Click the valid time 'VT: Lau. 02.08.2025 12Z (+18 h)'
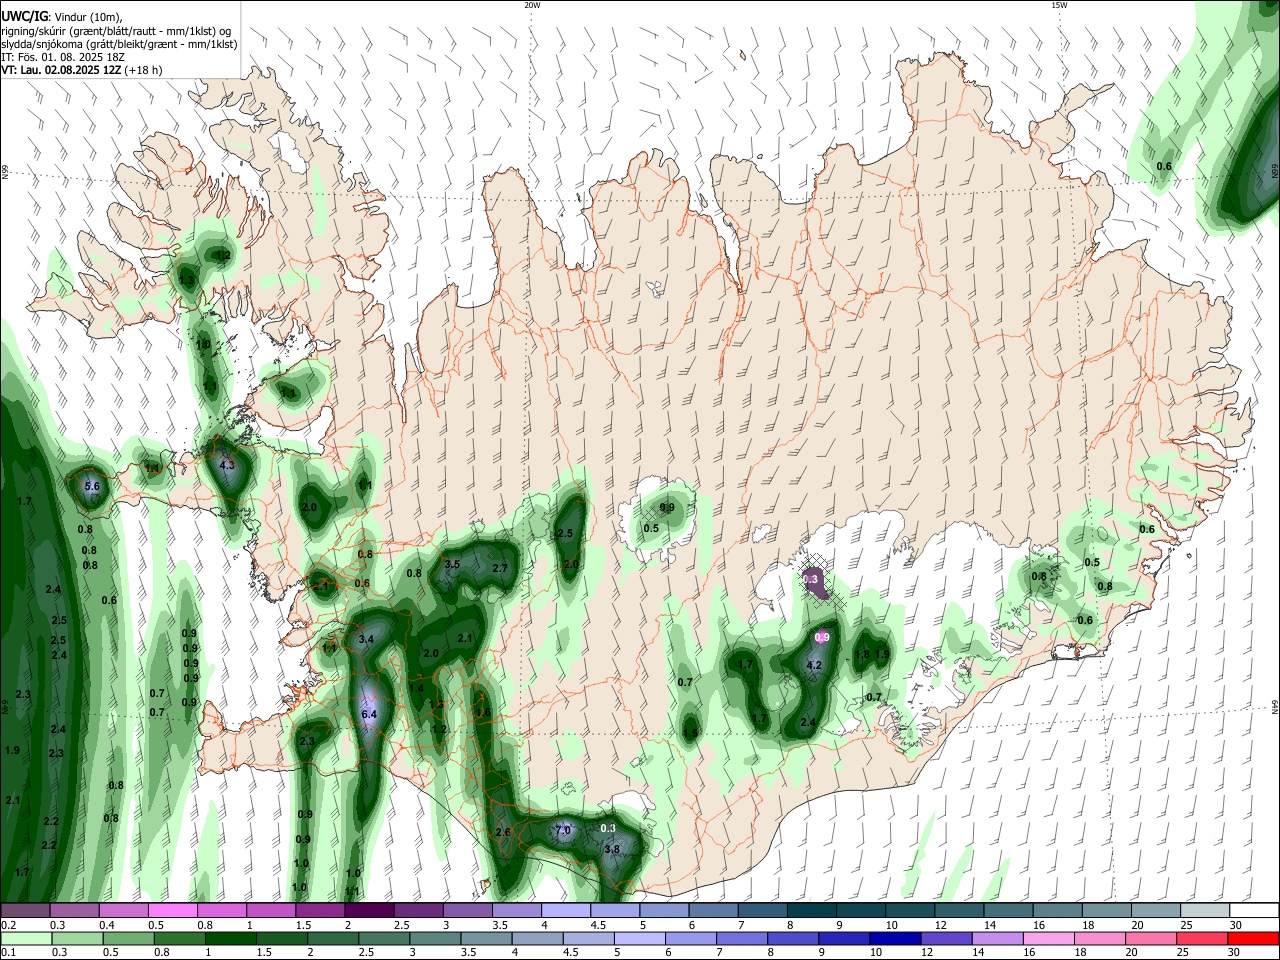1280x960 pixels. (x=81, y=70)
